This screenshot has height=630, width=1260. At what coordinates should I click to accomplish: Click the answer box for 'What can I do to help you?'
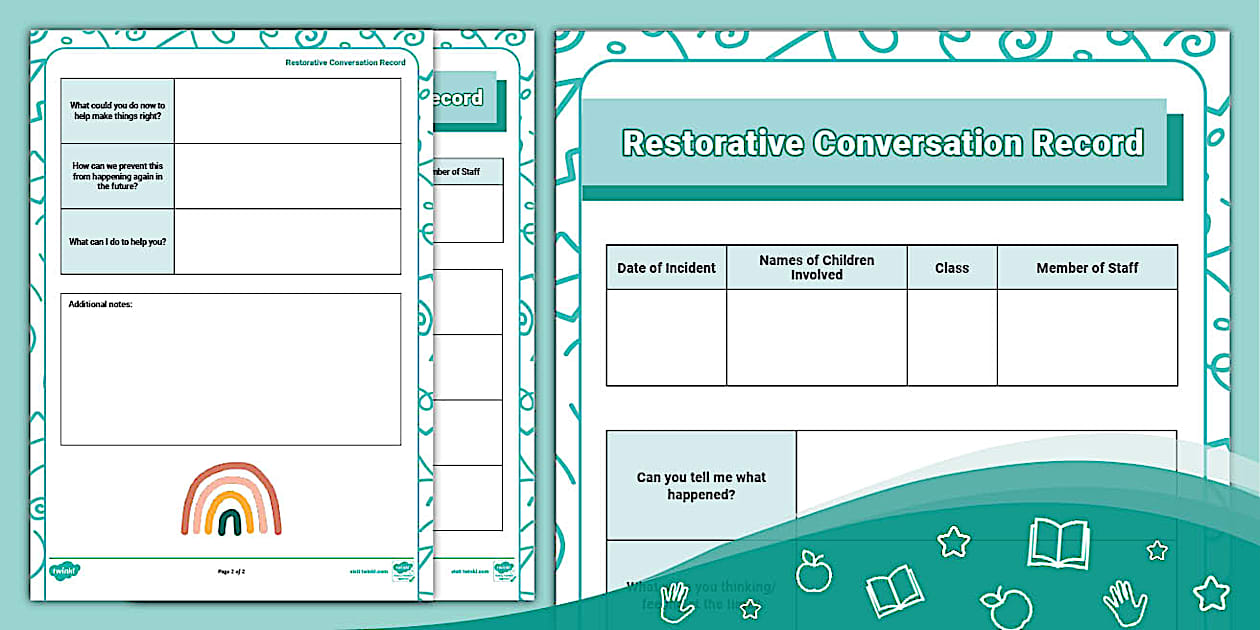tap(287, 241)
